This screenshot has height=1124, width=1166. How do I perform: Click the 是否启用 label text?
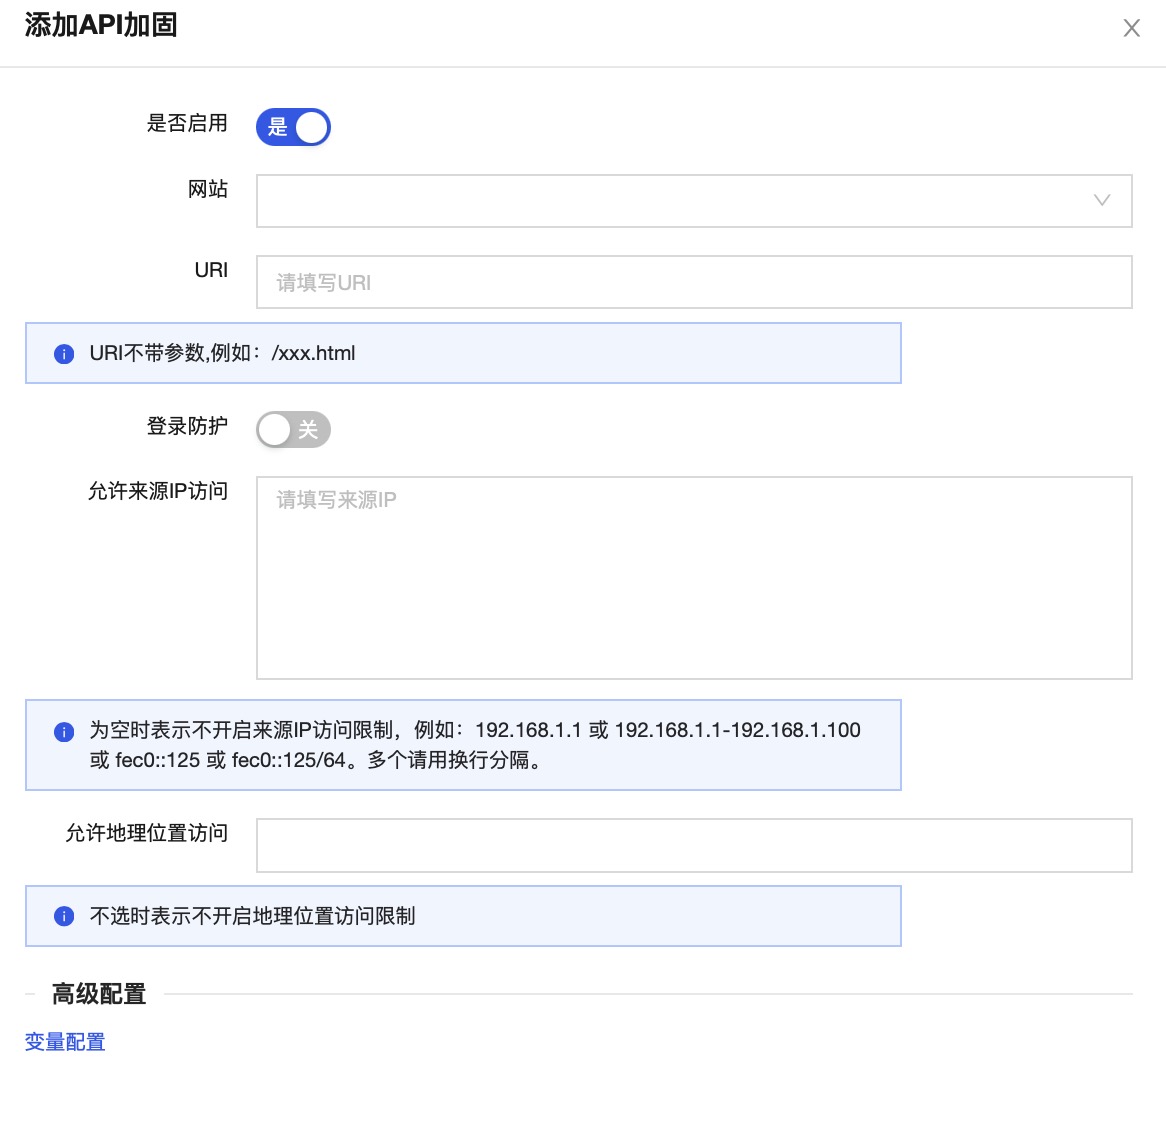187,123
